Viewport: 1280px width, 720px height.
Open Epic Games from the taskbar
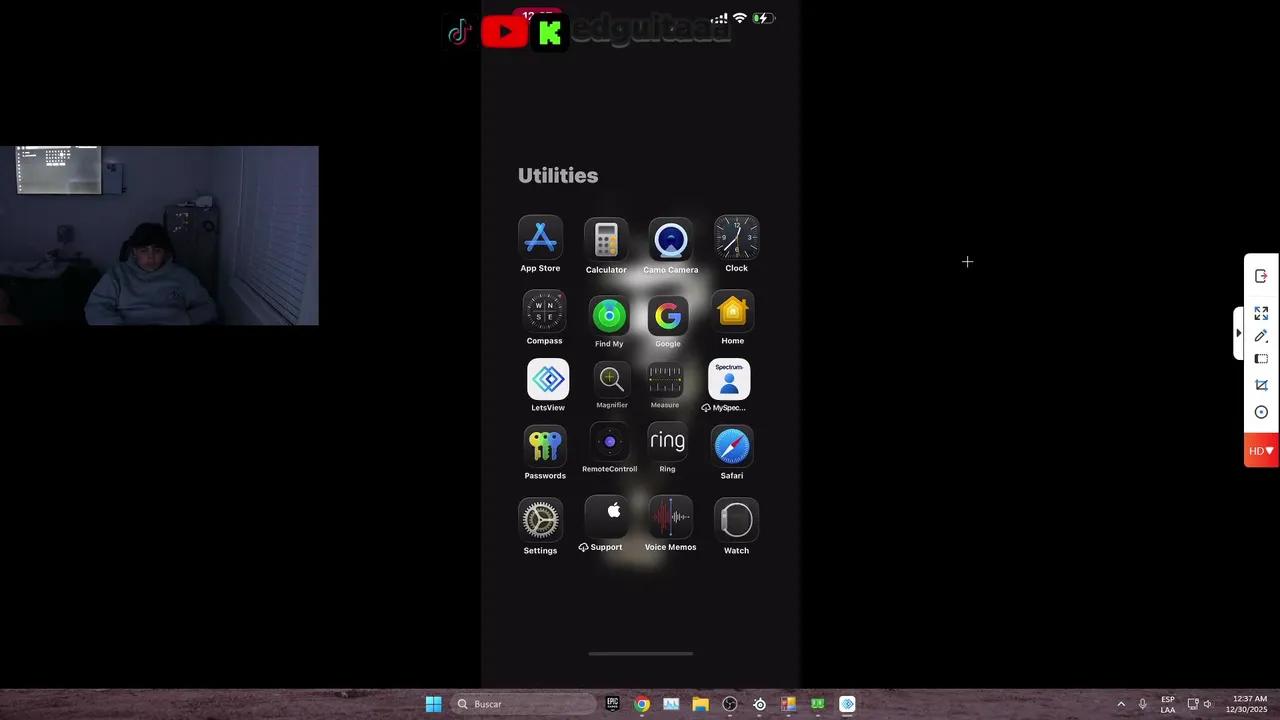(612, 704)
